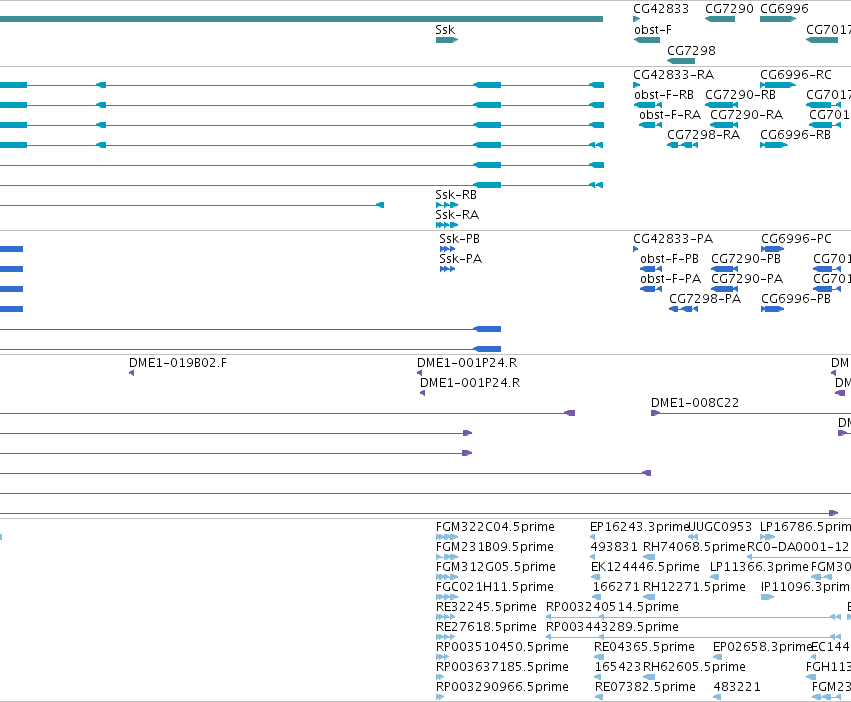The width and height of the screenshot is (851, 702).
Task: Click EST EP16243.3prime
Action: pos(639,527)
